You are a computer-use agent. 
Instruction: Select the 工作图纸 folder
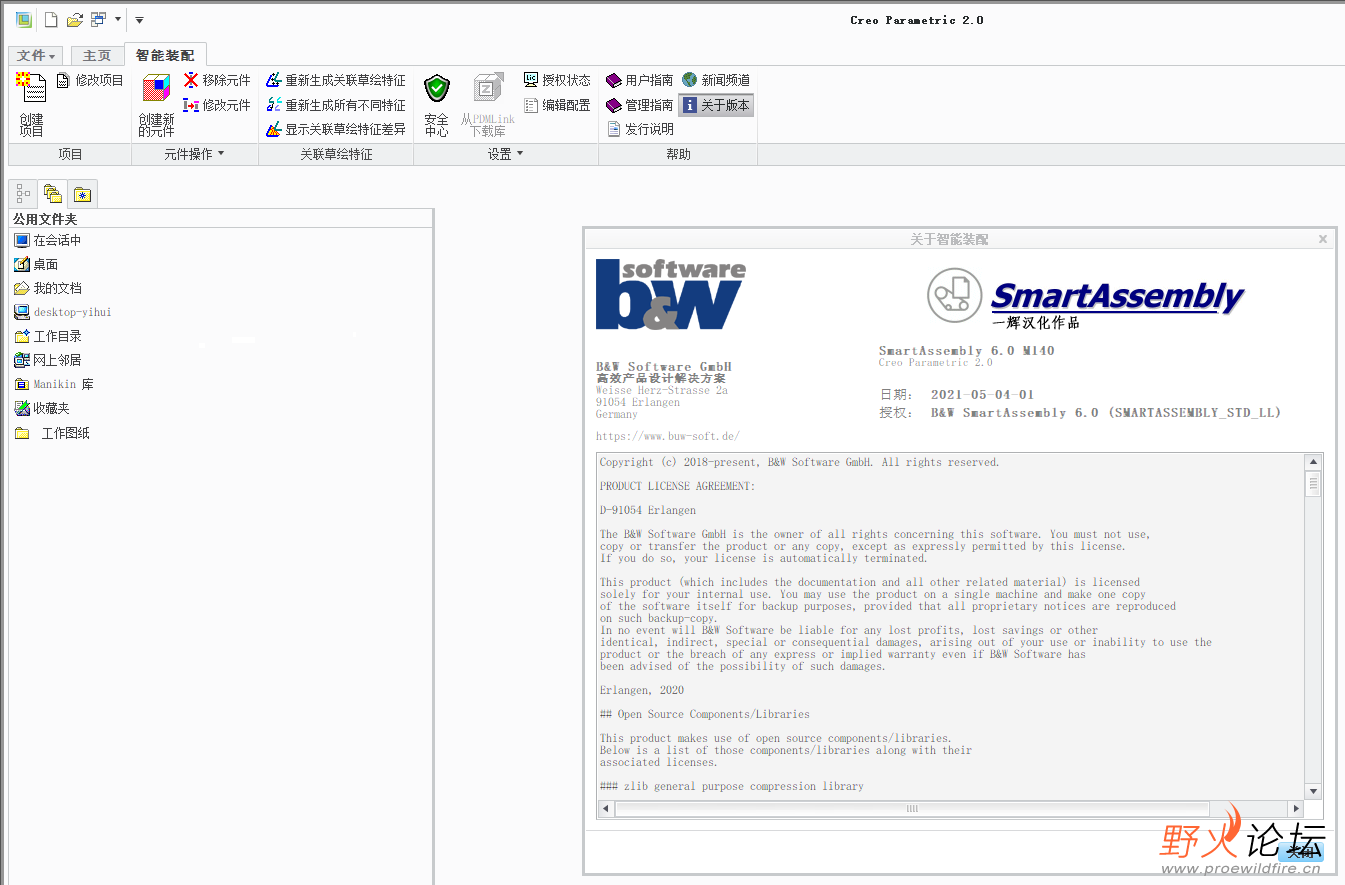tap(53, 433)
